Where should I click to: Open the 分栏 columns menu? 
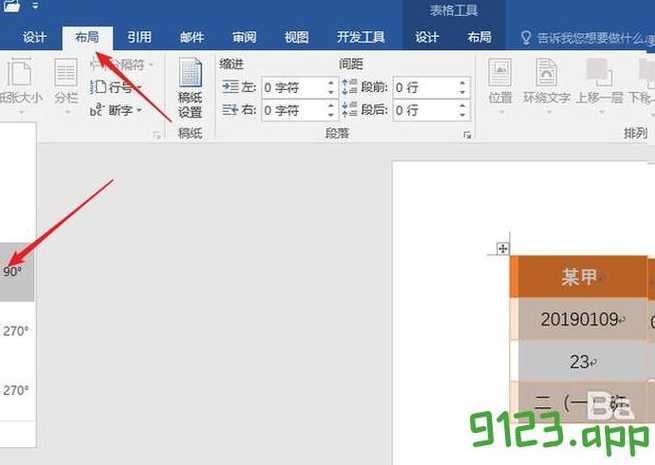tap(66, 86)
